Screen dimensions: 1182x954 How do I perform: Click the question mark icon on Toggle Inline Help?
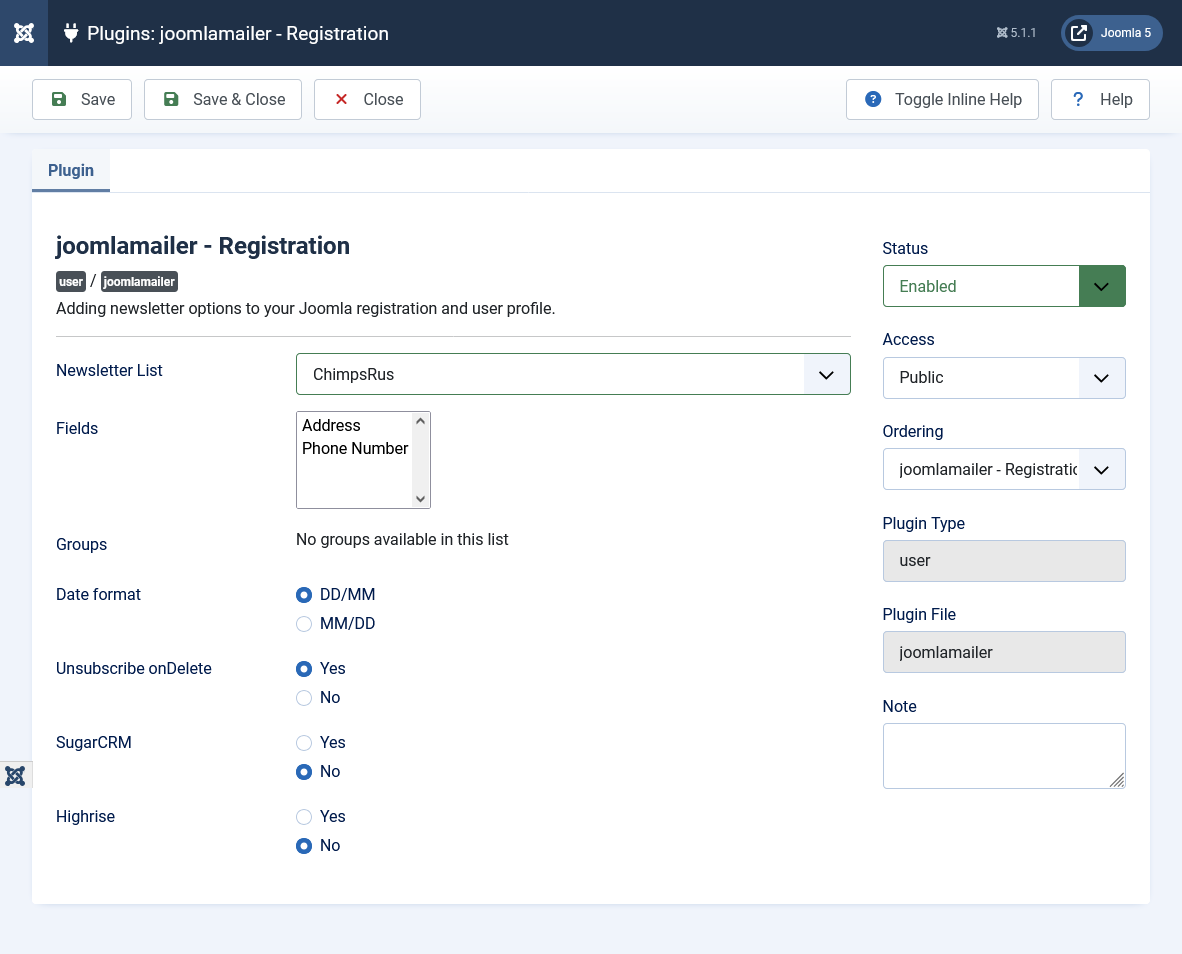pyautogui.click(x=873, y=99)
